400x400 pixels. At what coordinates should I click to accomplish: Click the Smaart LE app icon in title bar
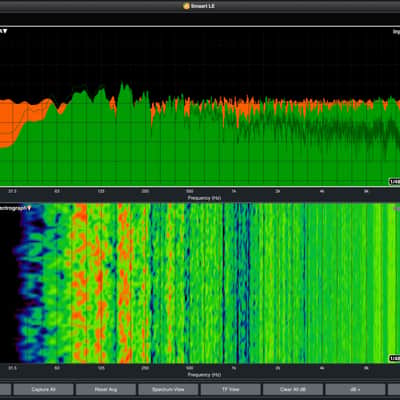pyautogui.click(x=186, y=6)
